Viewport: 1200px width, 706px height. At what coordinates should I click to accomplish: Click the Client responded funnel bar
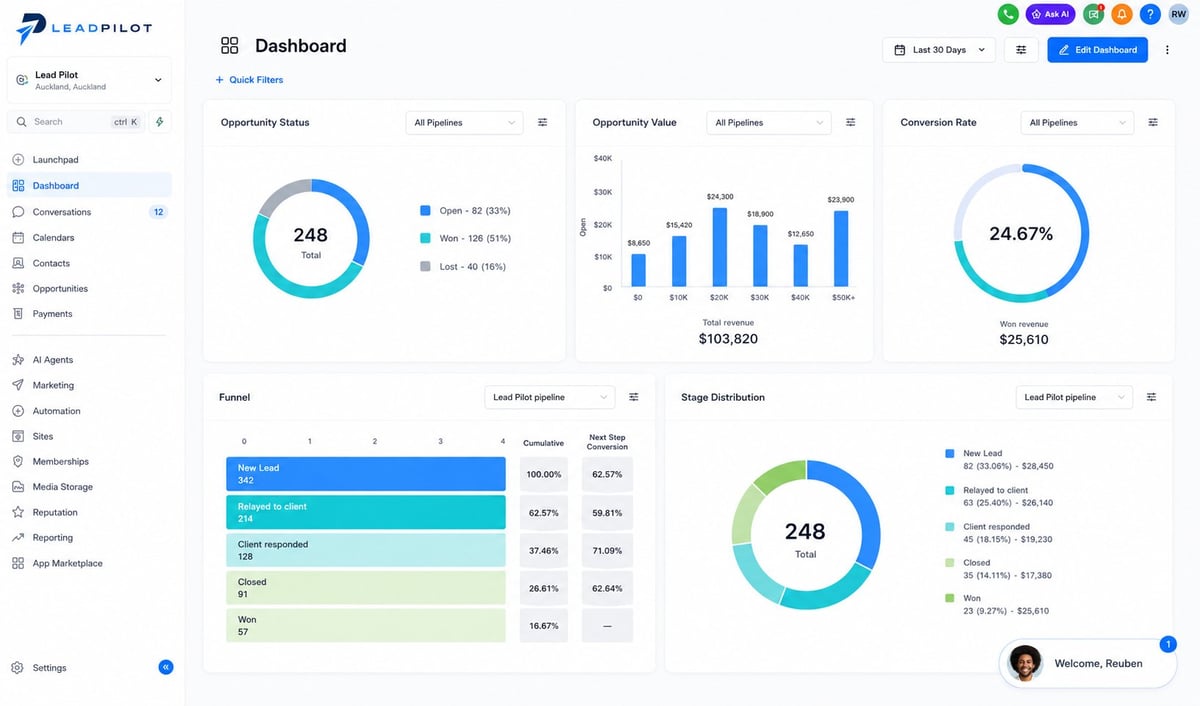(366, 550)
